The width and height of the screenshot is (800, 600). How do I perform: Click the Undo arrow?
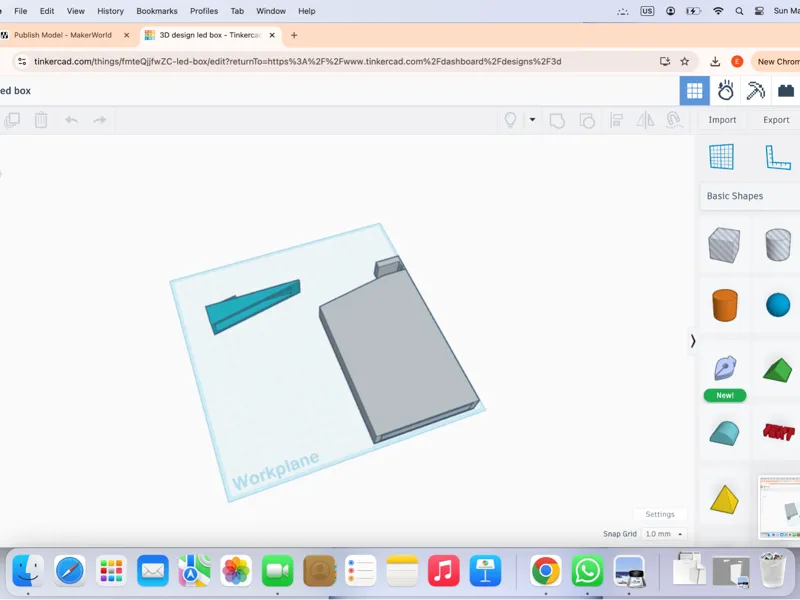[x=71, y=120]
